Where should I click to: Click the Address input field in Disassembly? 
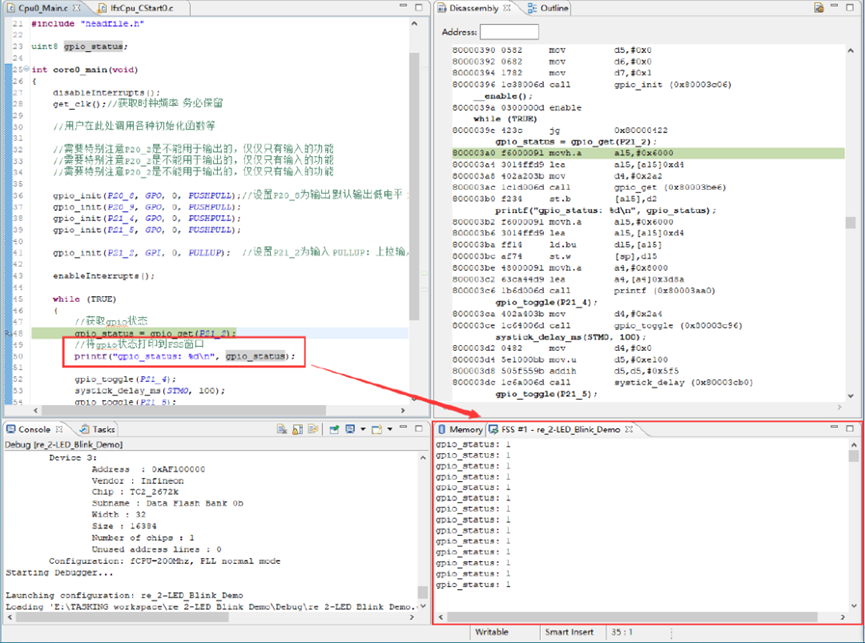[x=509, y=32]
